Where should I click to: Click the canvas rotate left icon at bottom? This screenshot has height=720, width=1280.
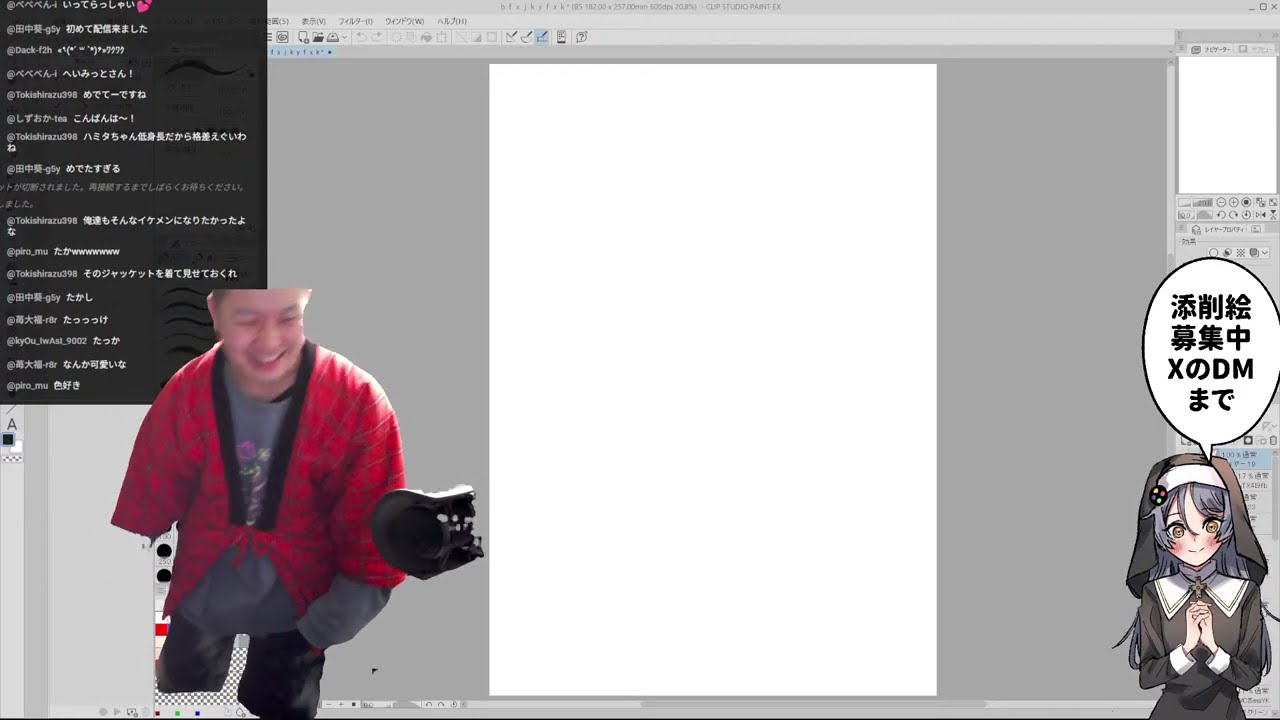click(428, 704)
